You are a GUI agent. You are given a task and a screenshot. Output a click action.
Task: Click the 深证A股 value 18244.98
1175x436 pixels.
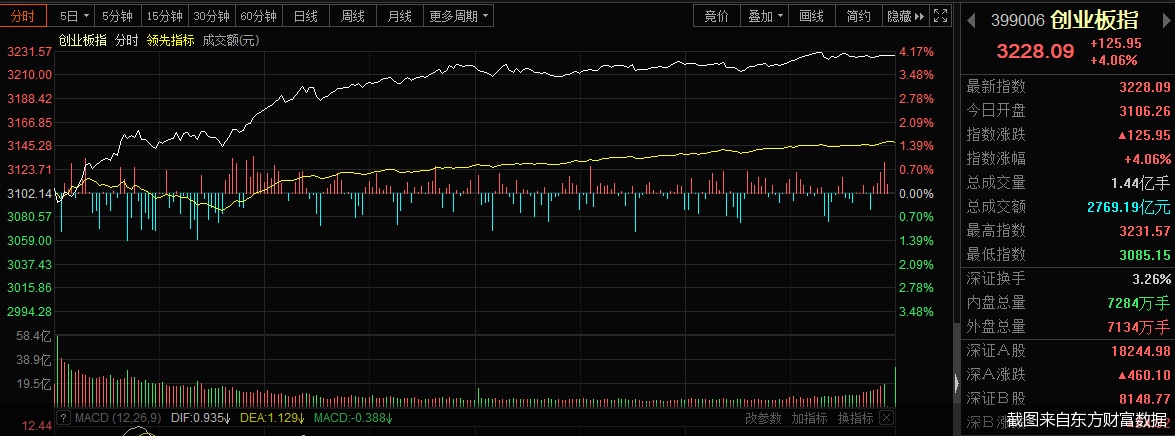pos(1141,351)
